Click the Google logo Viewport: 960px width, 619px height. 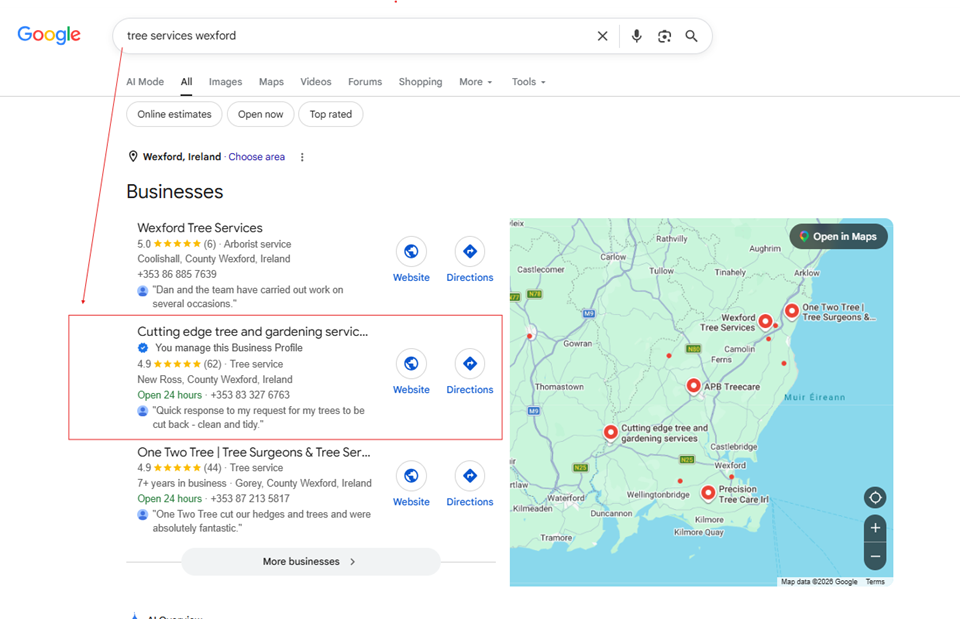point(49,35)
